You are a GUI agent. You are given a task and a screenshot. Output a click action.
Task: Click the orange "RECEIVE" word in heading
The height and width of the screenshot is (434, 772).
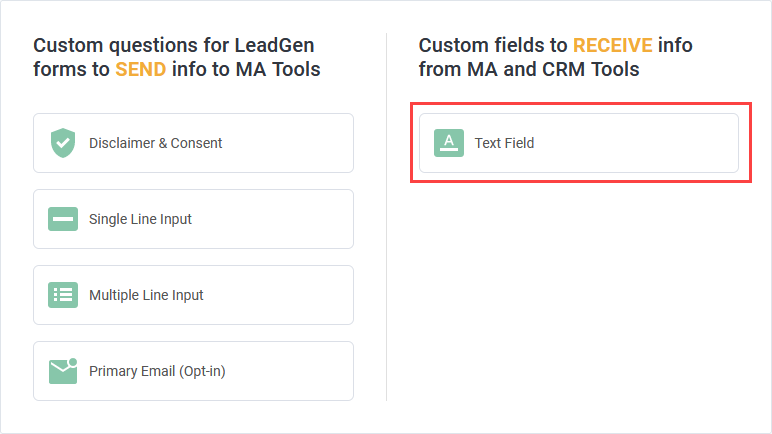tap(612, 45)
